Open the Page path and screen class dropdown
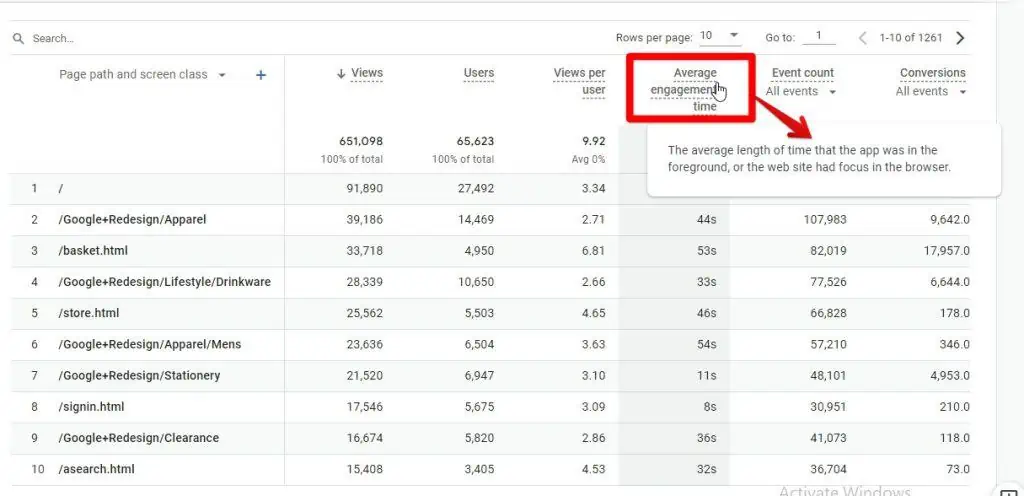Image resolution: width=1024 pixels, height=496 pixels. pos(222,75)
